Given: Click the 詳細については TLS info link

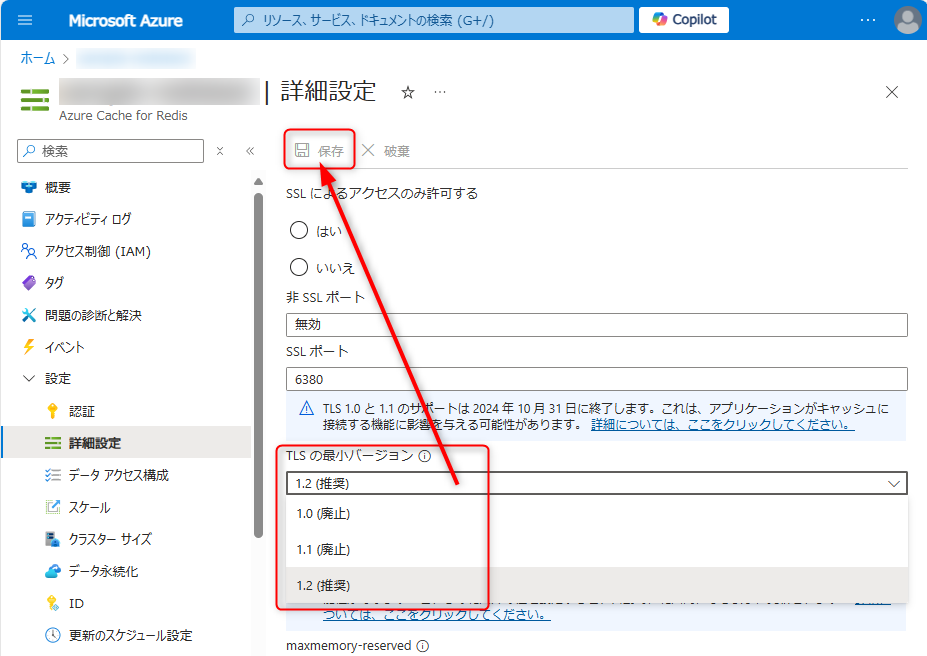Looking at the screenshot, I should (721, 425).
